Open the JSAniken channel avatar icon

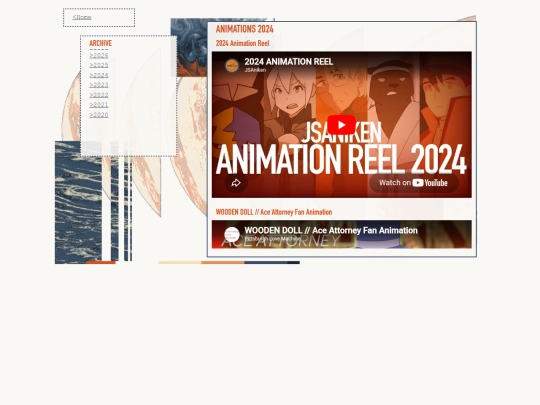point(232,65)
